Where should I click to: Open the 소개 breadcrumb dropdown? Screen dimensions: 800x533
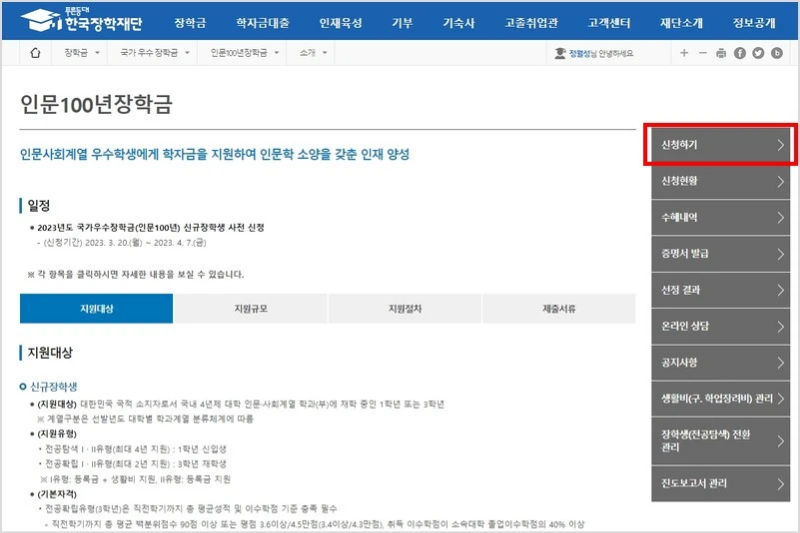click(x=313, y=53)
